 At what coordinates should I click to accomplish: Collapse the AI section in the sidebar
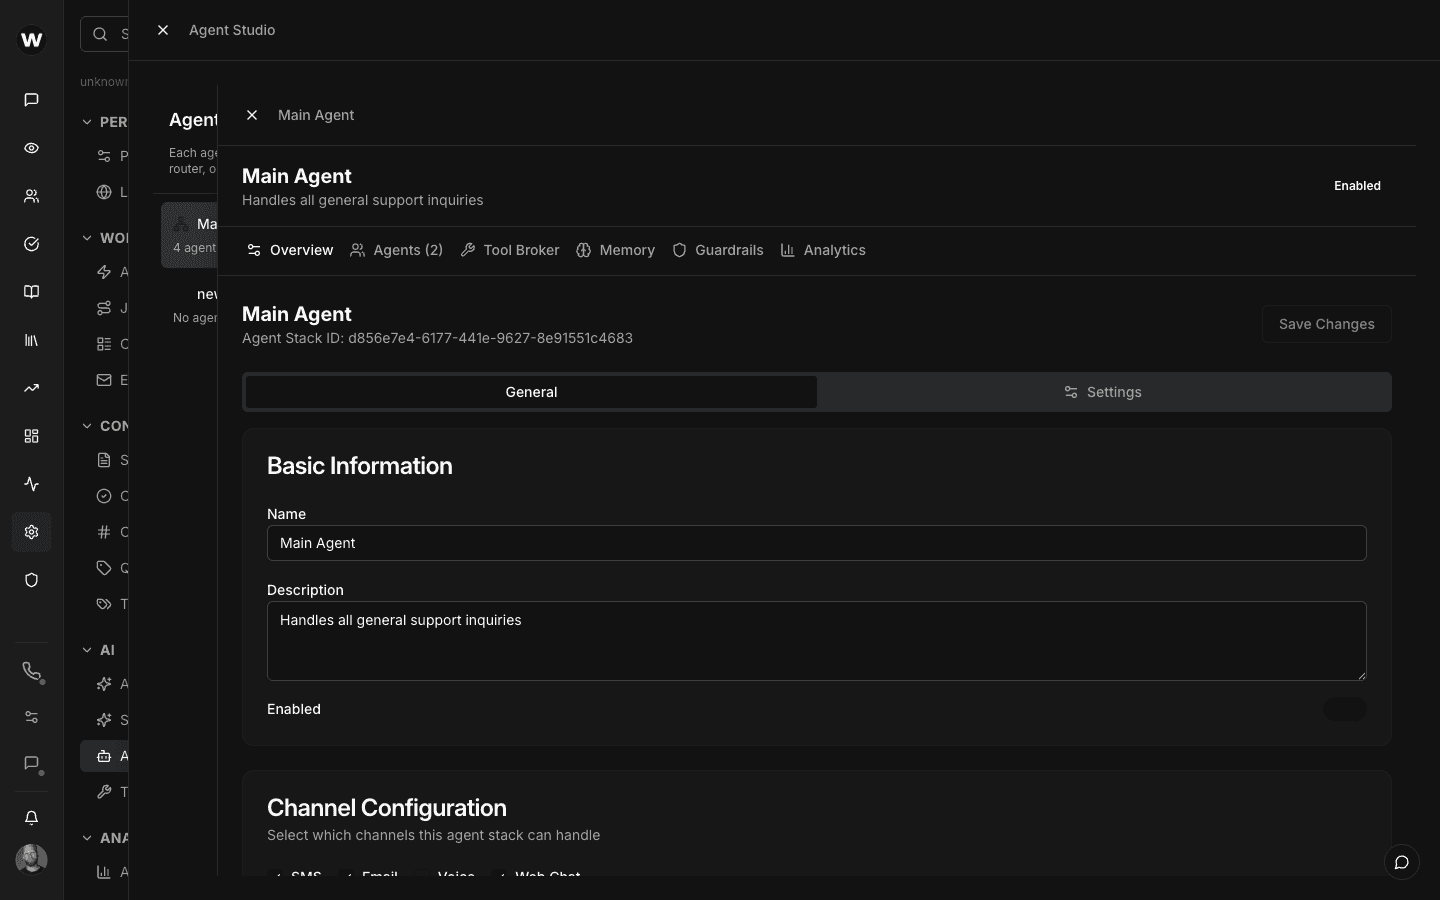(x=88, y=650)
